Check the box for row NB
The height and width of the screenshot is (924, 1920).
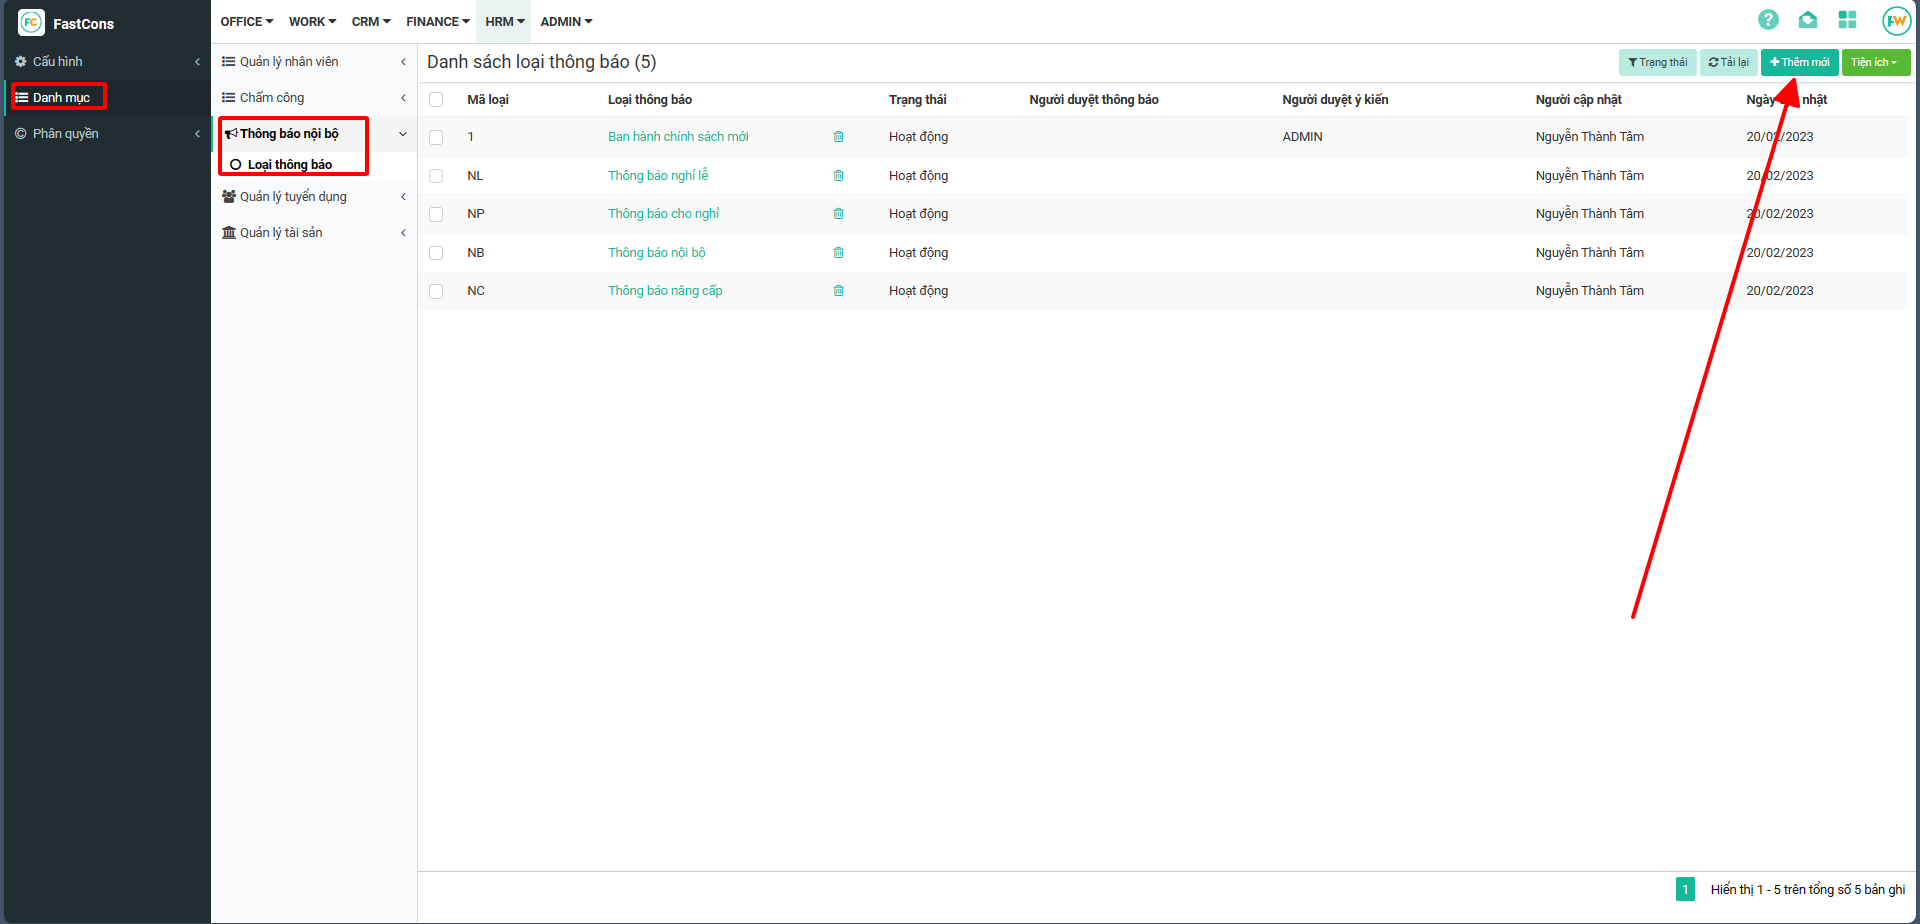[x=436, y=253]
